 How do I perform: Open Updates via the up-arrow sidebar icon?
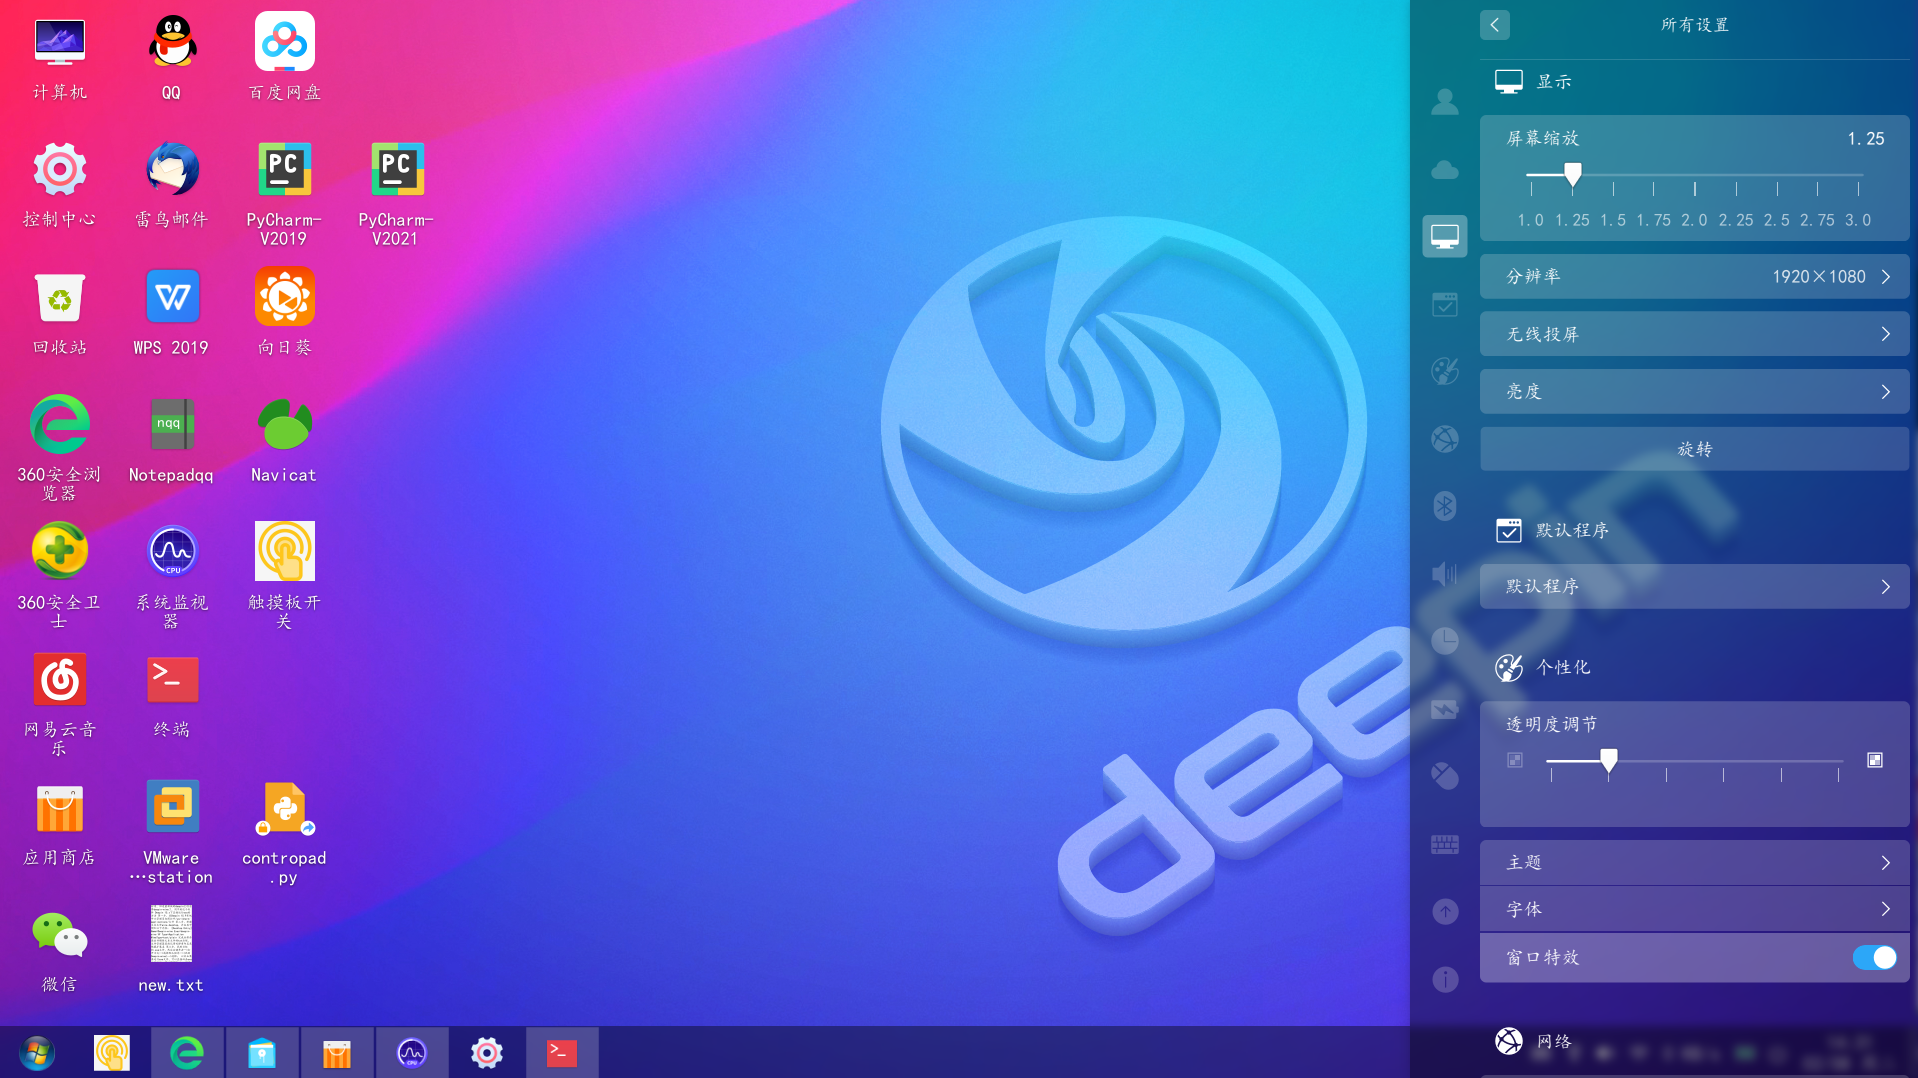[1444, 911]
